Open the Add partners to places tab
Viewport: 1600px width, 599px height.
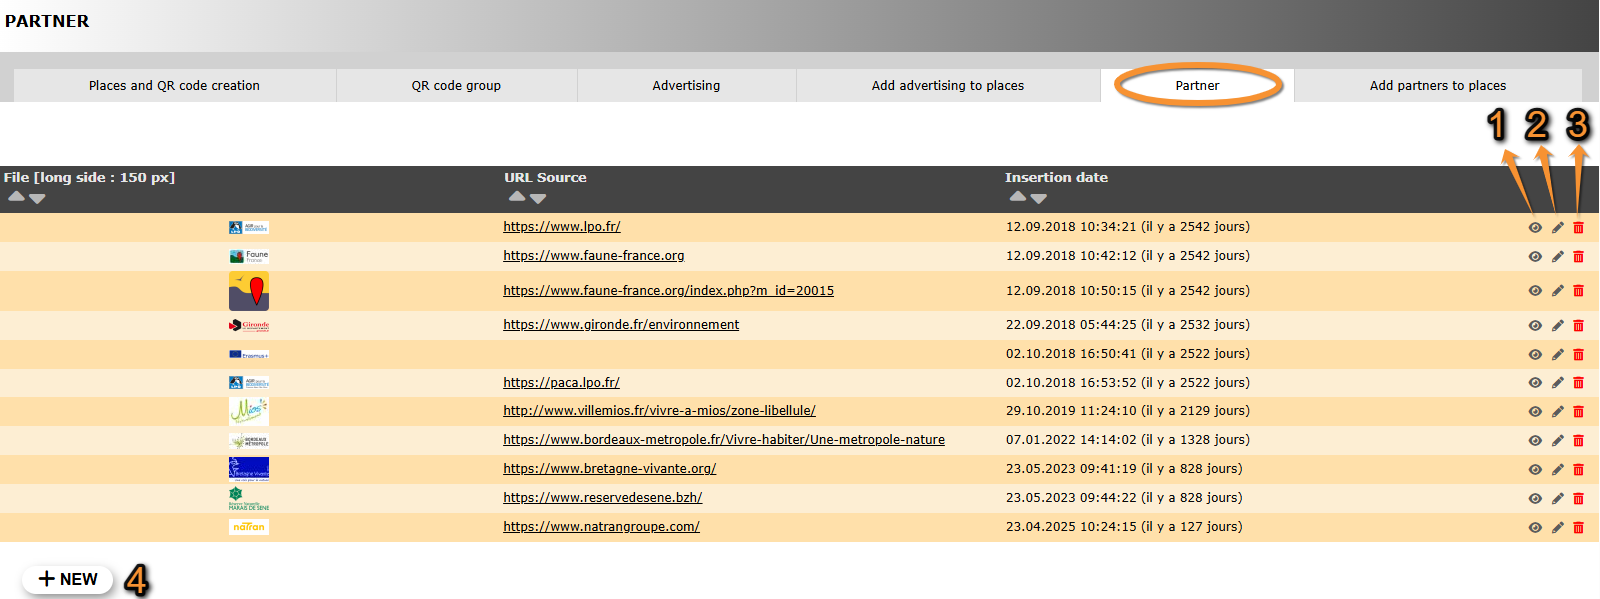point(1437,86)
